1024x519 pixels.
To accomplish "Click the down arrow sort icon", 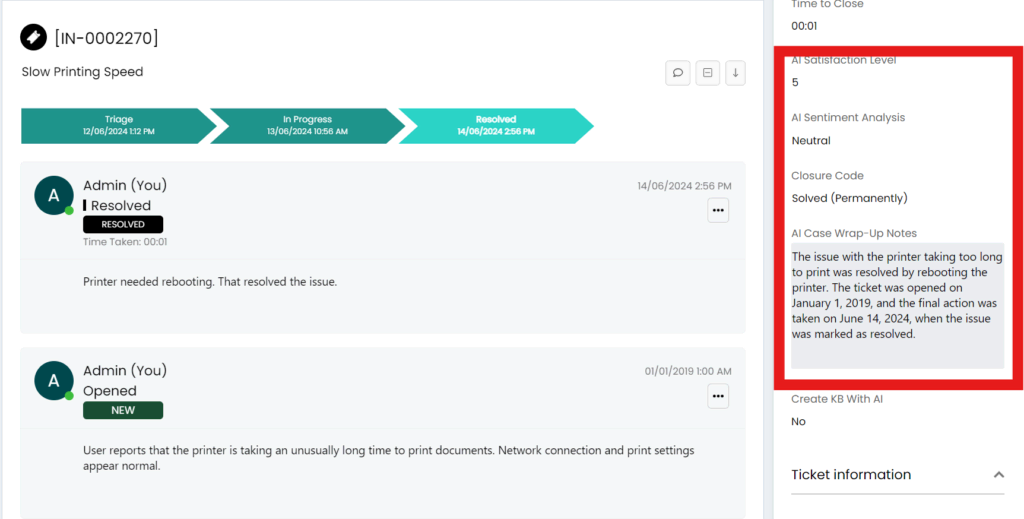I will 735,73.
